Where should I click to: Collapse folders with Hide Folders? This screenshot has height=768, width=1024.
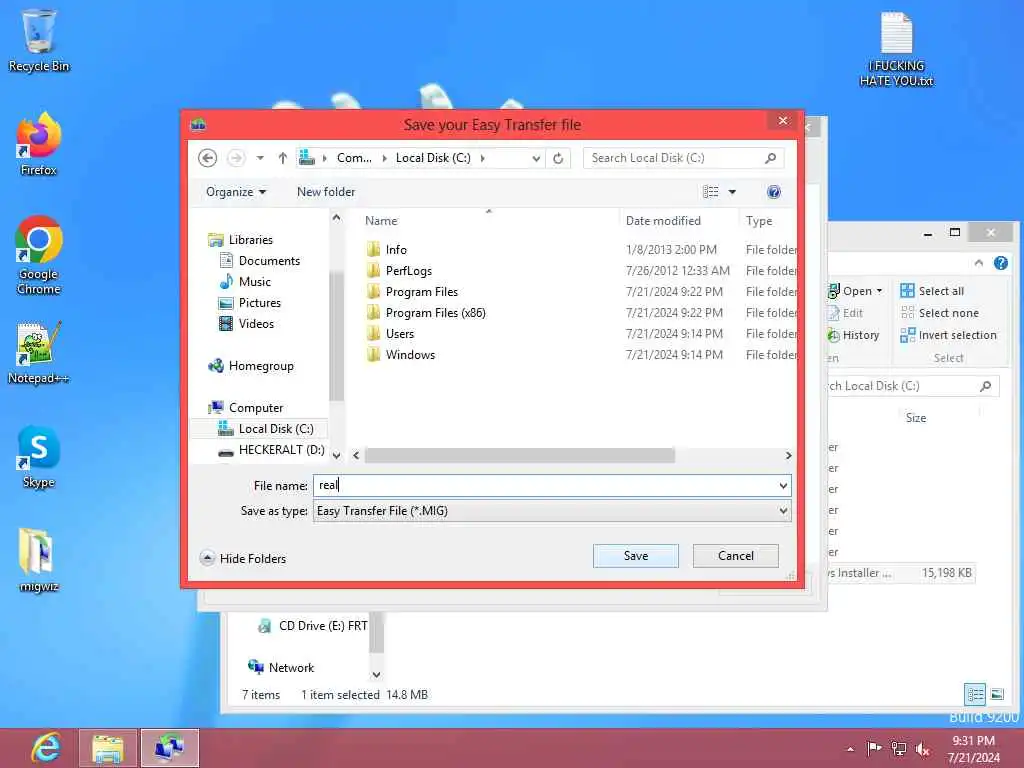pyautogui.click(x=243, y=558)
